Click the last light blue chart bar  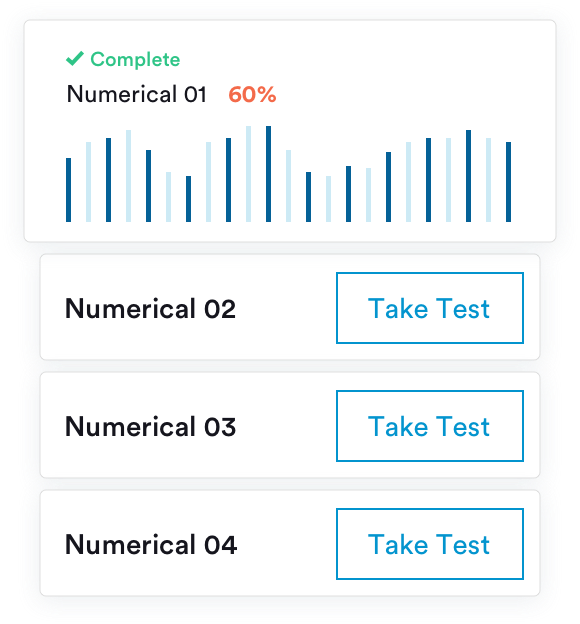[488, 180]
